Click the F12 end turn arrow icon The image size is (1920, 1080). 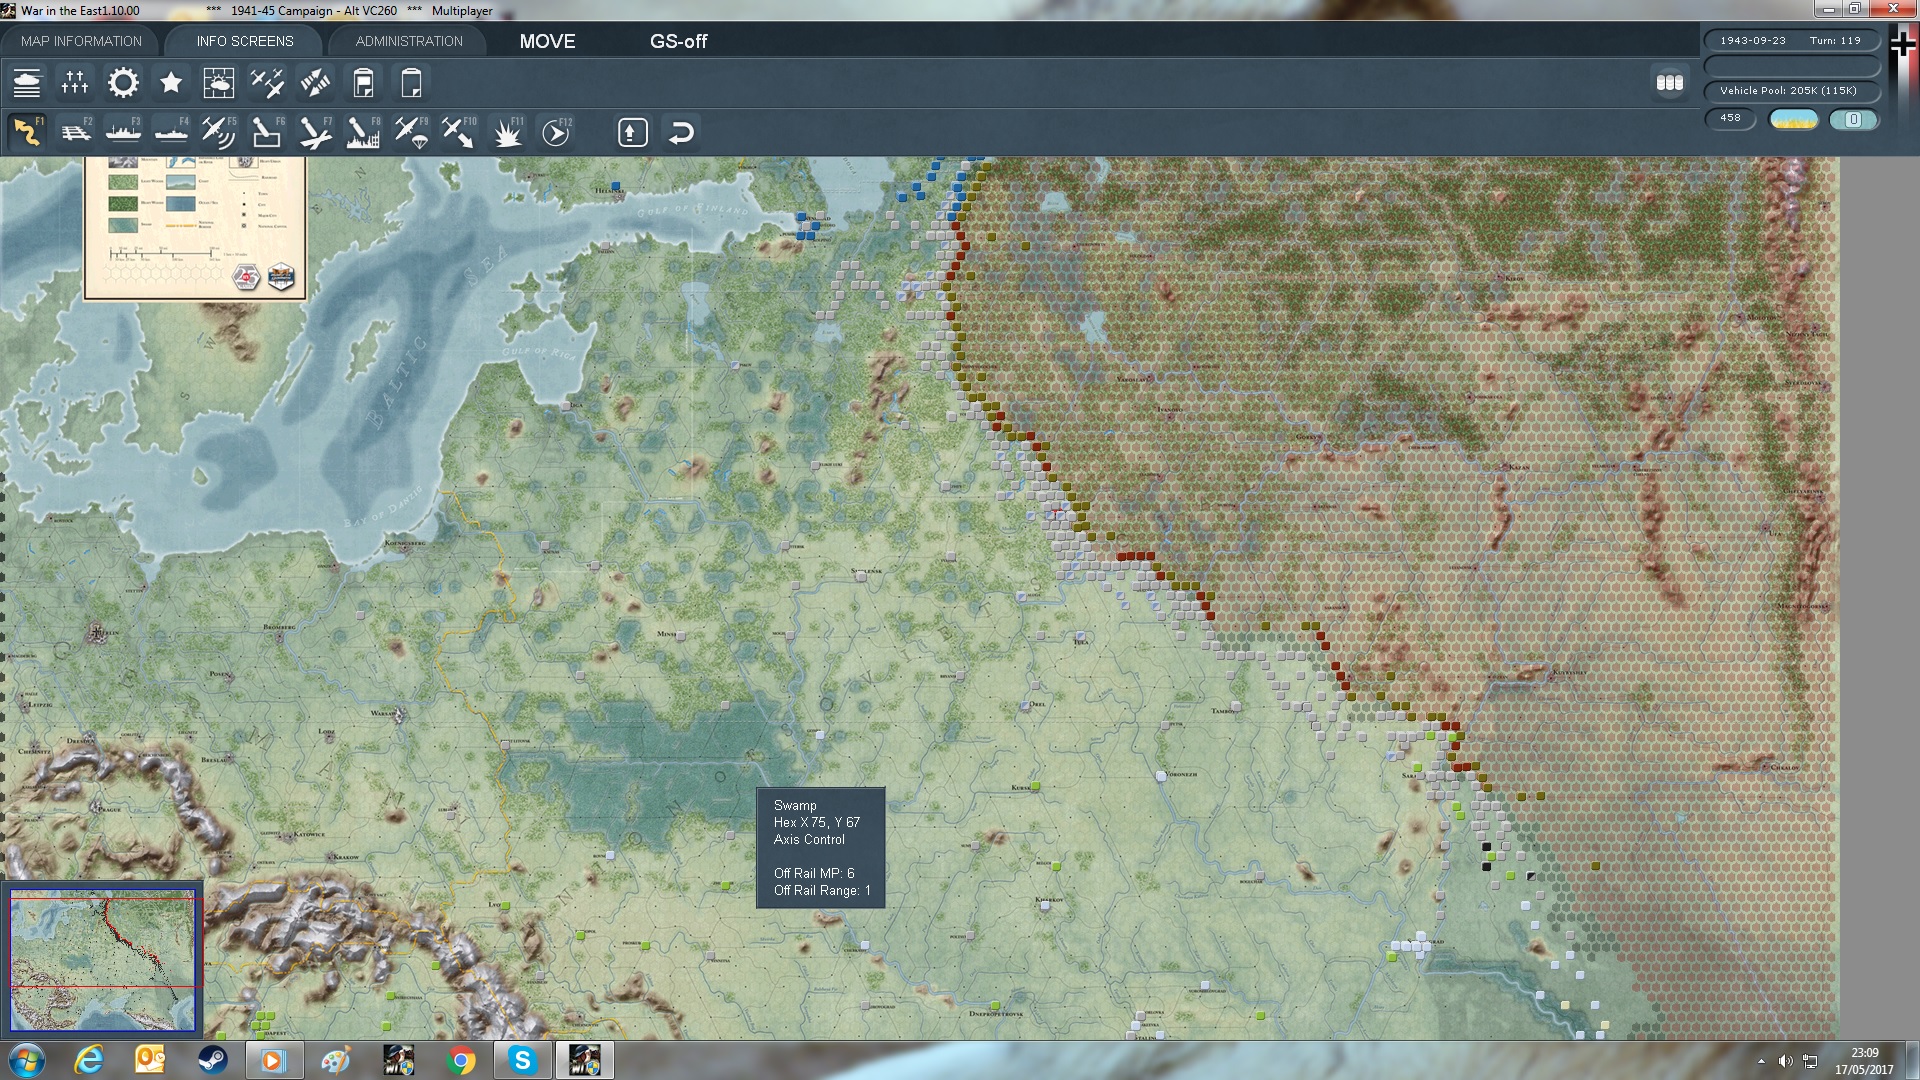pyautogui.click(x=555, y=132)
